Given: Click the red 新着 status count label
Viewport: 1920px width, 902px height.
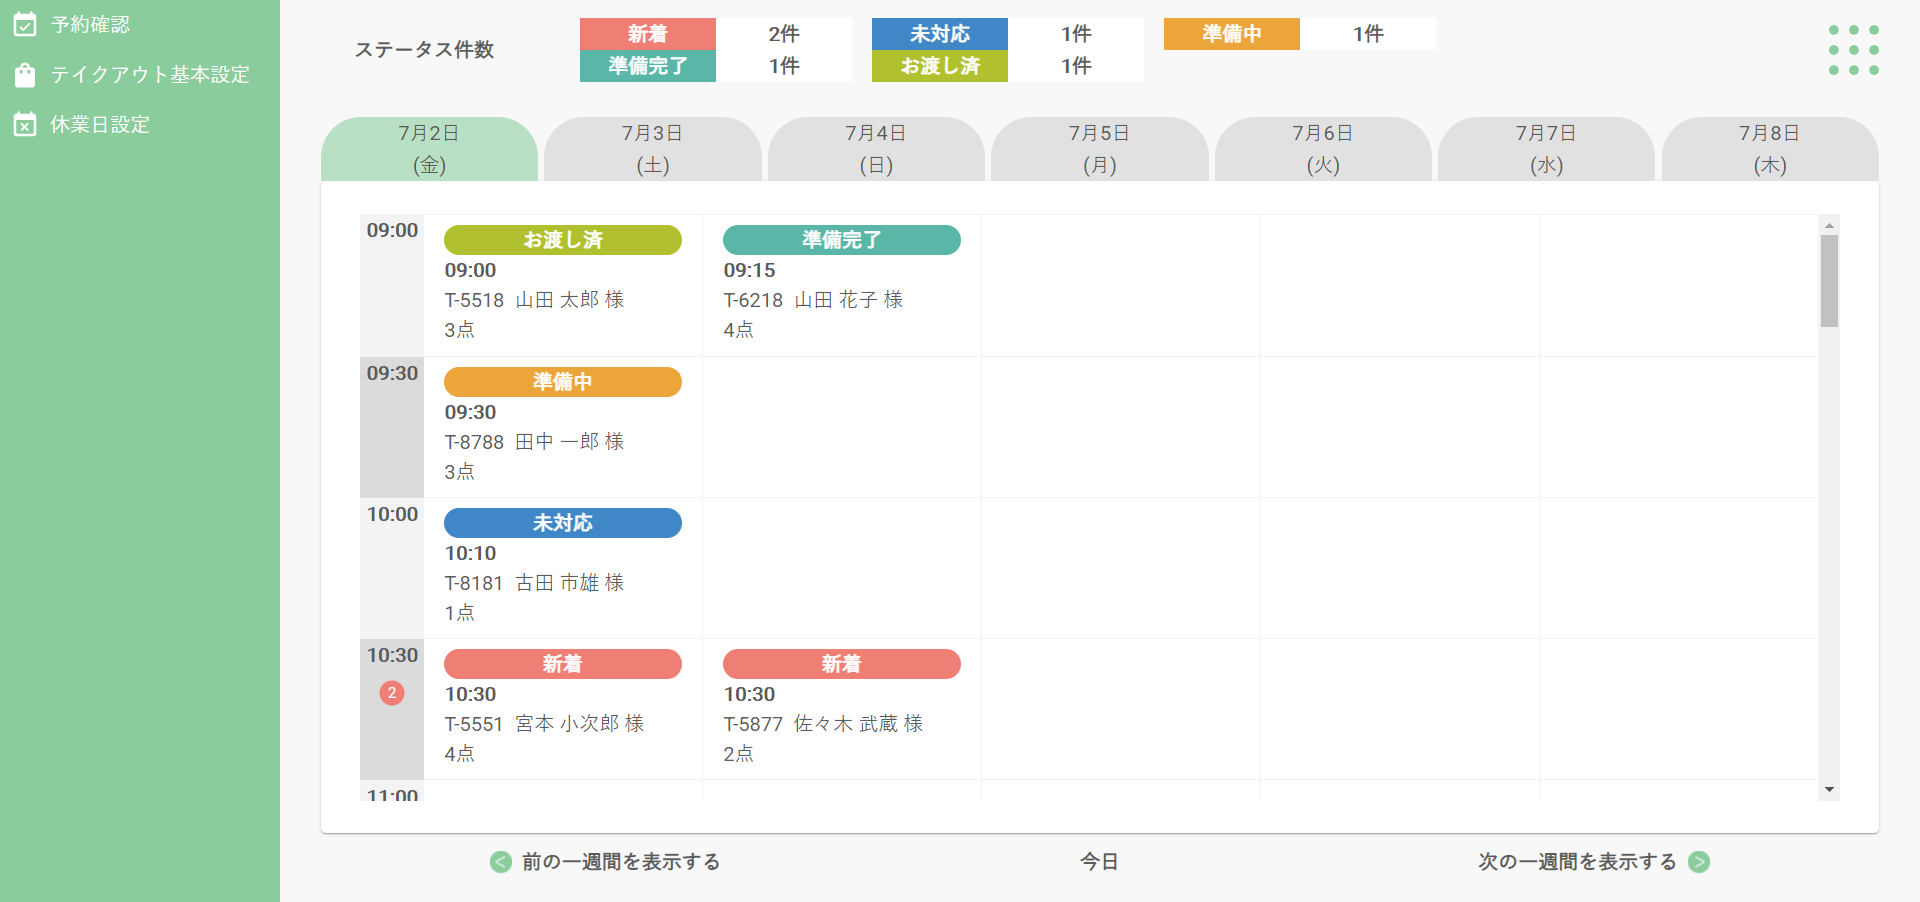Looking at the screenshot, I should tap(647, 34).
